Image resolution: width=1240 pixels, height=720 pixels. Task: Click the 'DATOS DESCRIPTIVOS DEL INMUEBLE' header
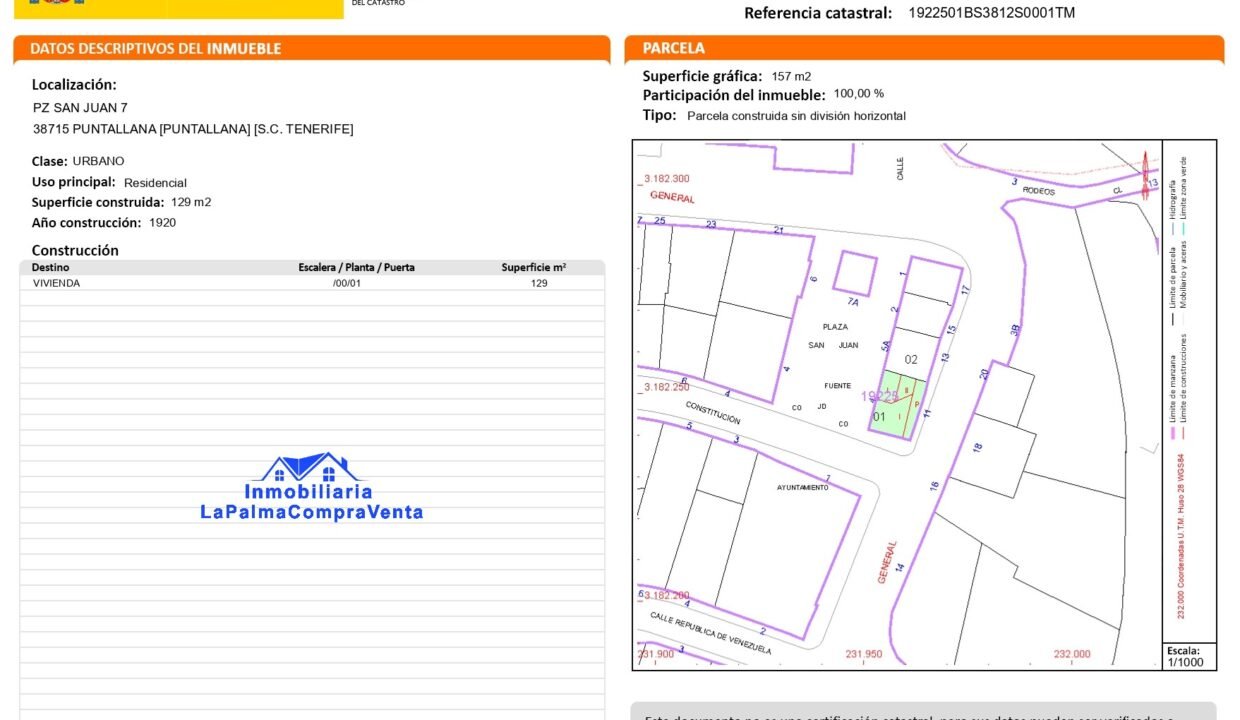point(156,48)
